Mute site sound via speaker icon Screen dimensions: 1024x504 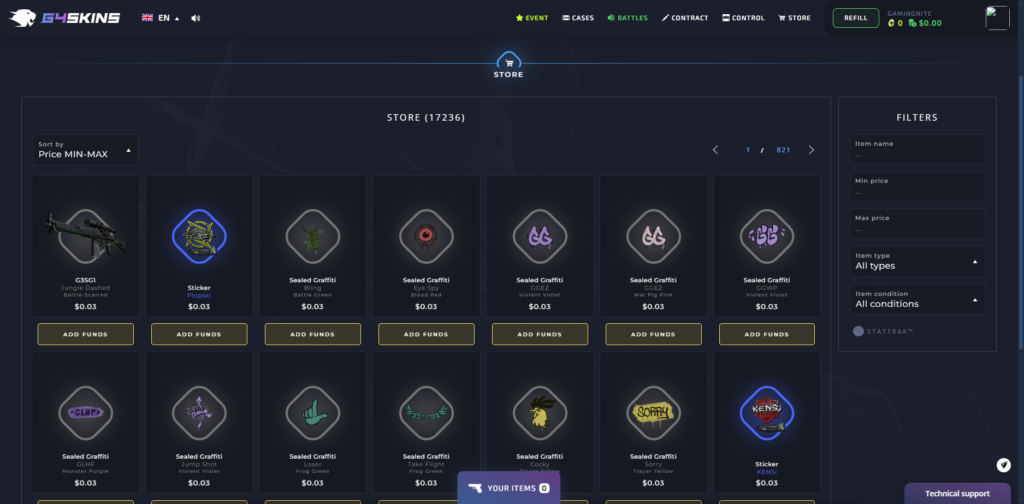point(195,18)
